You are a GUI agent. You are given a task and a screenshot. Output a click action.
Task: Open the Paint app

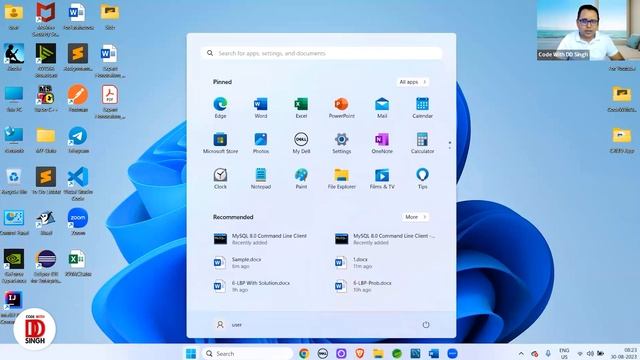[301, 178]
